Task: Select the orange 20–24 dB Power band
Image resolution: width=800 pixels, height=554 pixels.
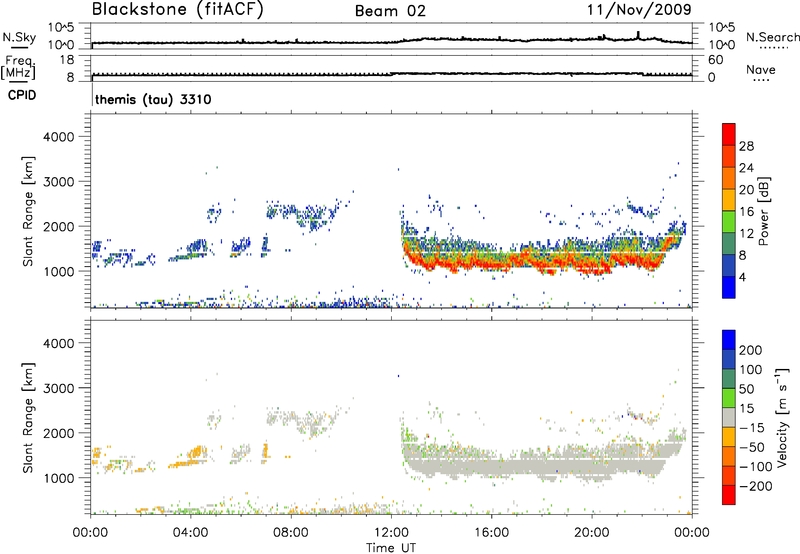Action: point(729,179)
